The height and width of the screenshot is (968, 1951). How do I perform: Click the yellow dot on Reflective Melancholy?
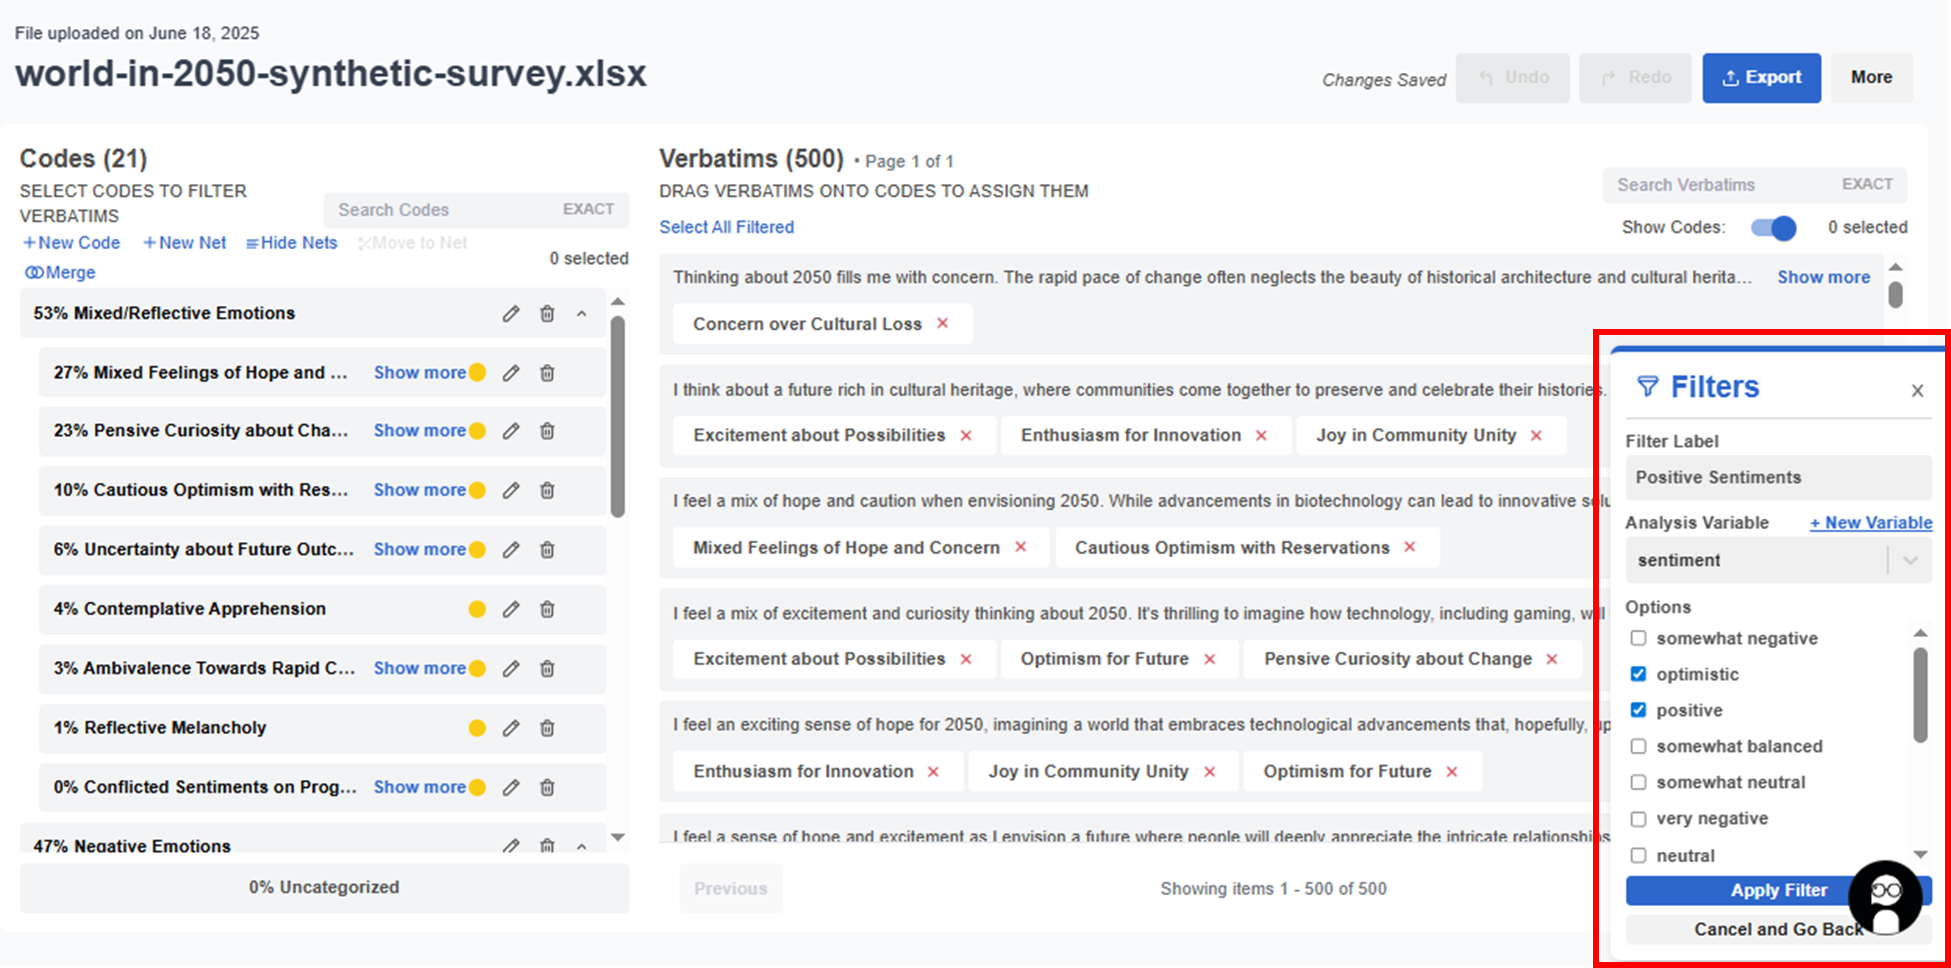tap(477, 728)
